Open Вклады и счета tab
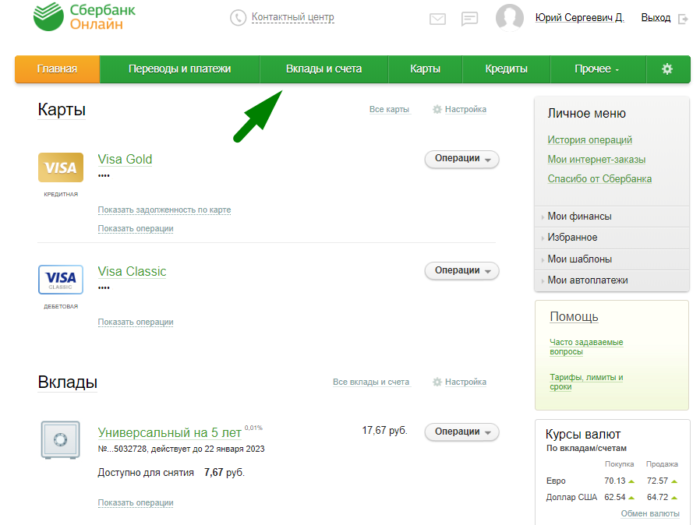700x525 pixels. 323,69
